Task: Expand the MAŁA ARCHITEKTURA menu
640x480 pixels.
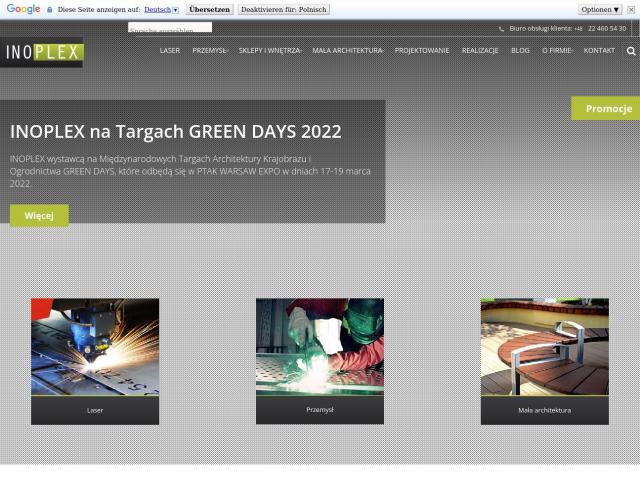Action: coord(348,51)
